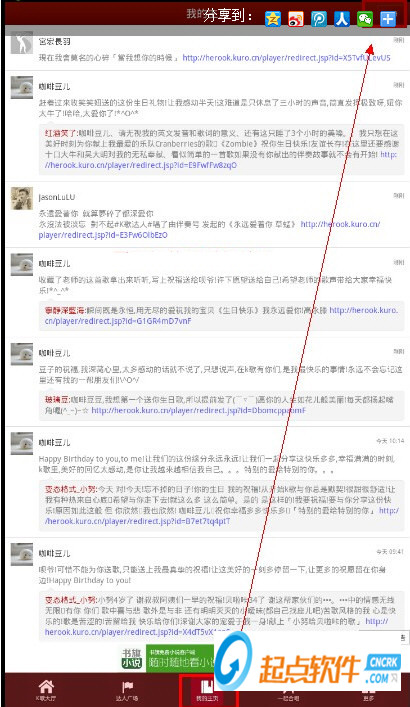
Task: Open JasonLuLU username
Action: pos(57,197)
